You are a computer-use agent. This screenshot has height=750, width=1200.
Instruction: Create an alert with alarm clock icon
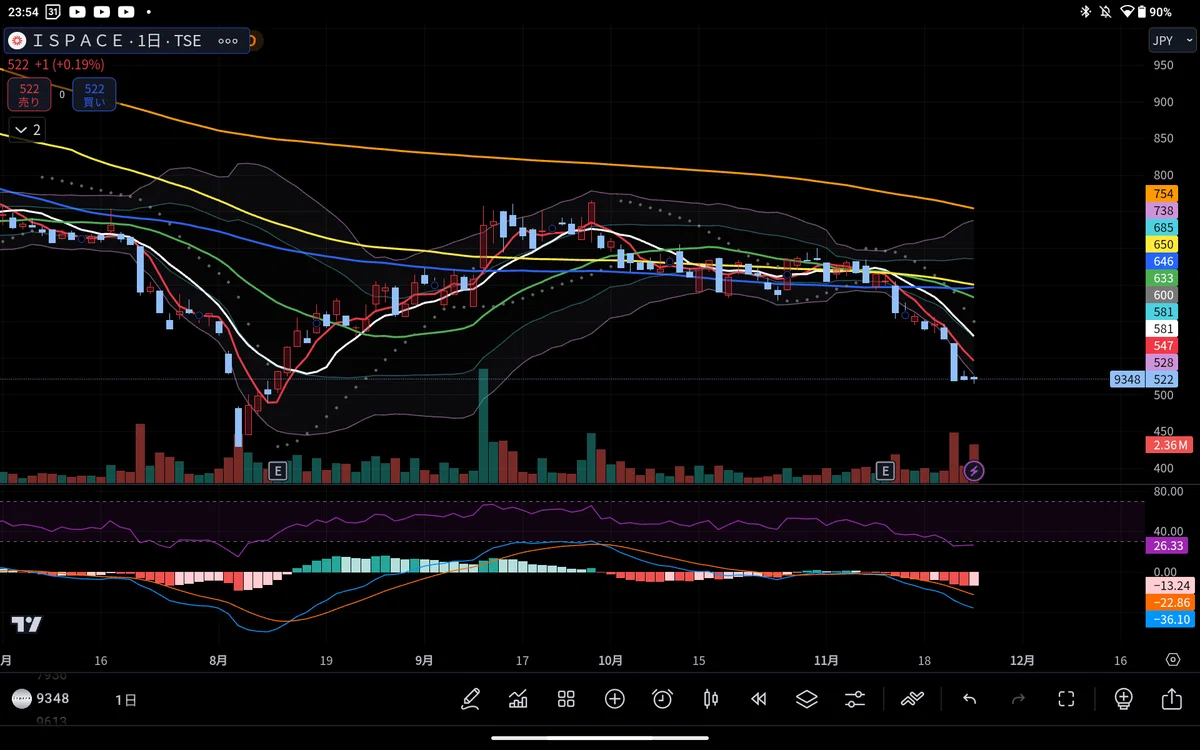pos(662,699)
